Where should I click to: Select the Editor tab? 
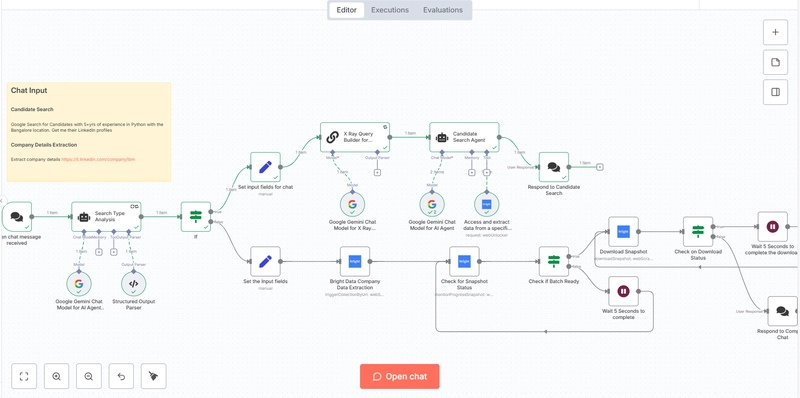point(346,10)
